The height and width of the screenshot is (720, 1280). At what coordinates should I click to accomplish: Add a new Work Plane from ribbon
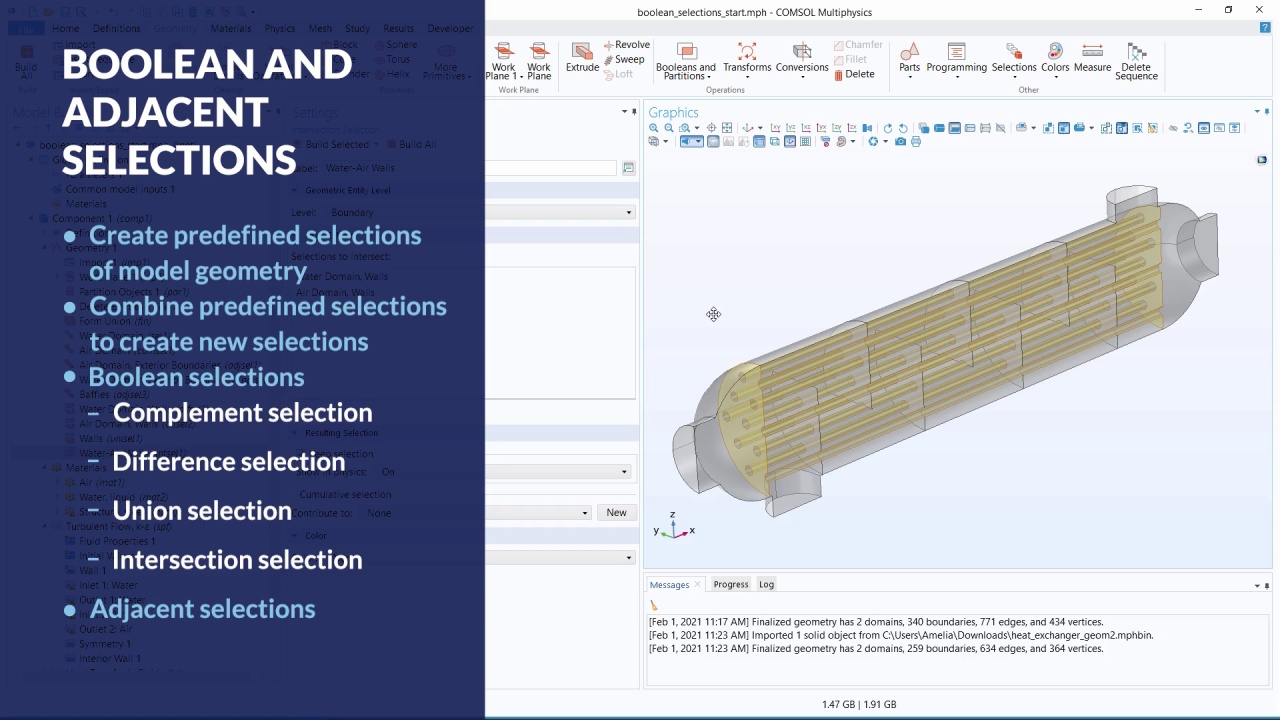pyautogui.click(x=539, y=62)
